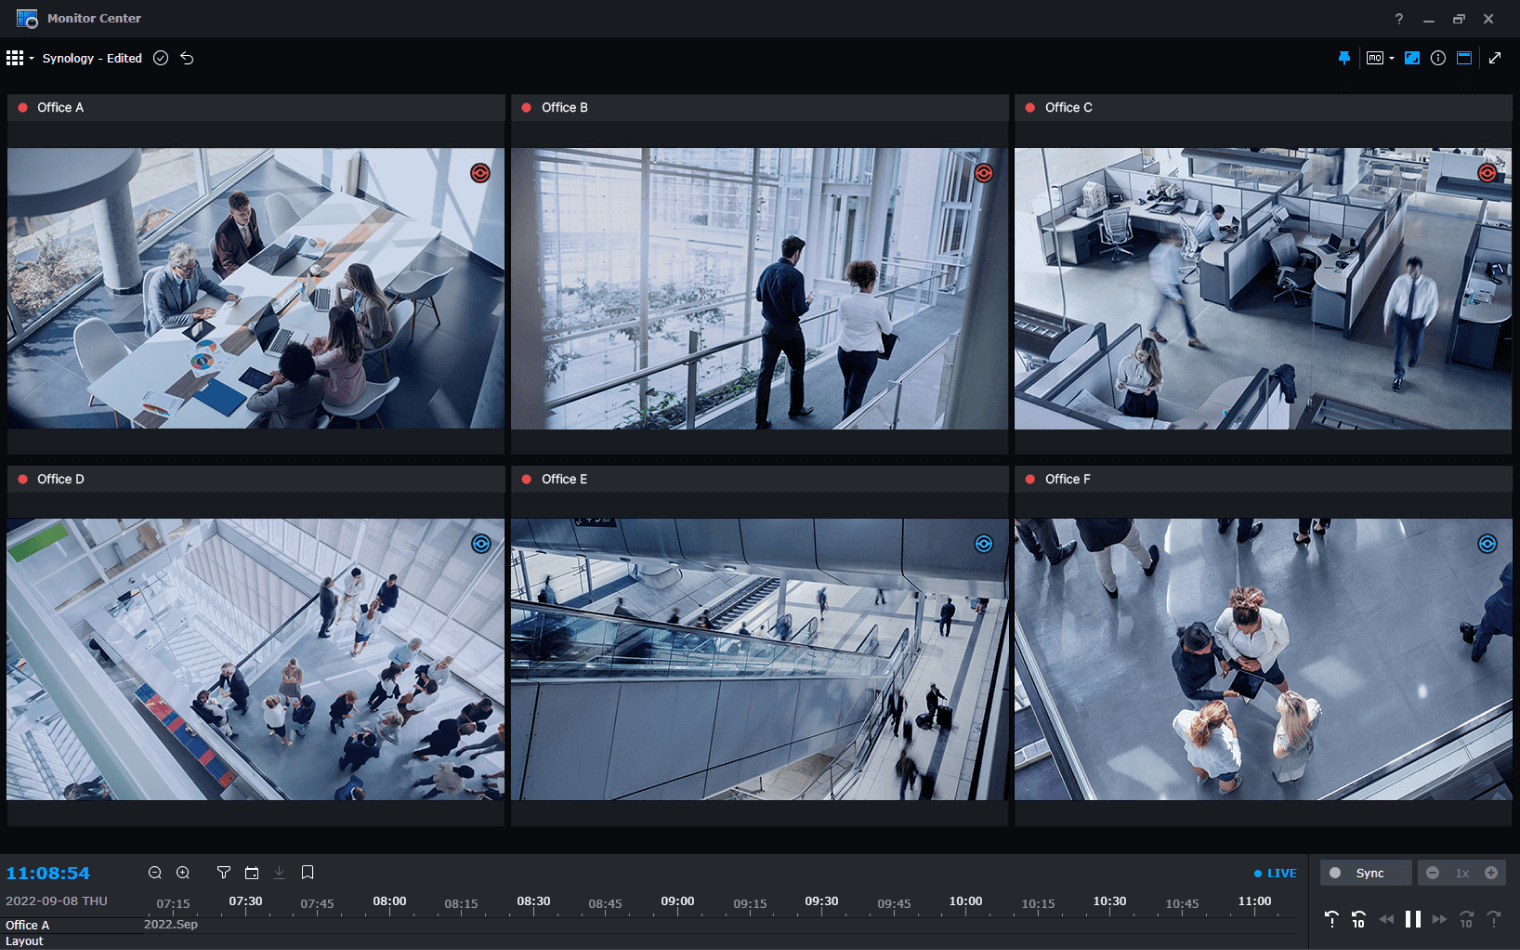This screenshot has height=950, width=1520.
Task: Pause the video playback
Action: click(x=1413, y=919)
